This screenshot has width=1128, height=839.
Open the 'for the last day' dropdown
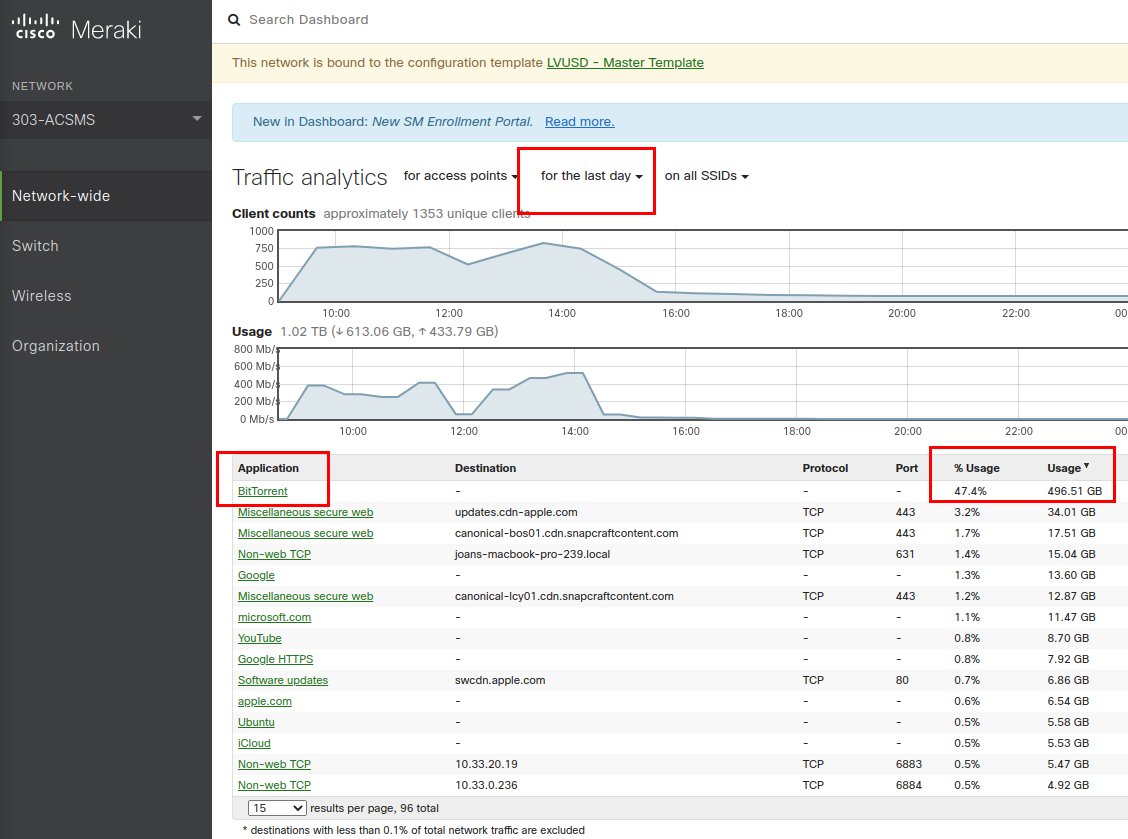coord(591,176)
